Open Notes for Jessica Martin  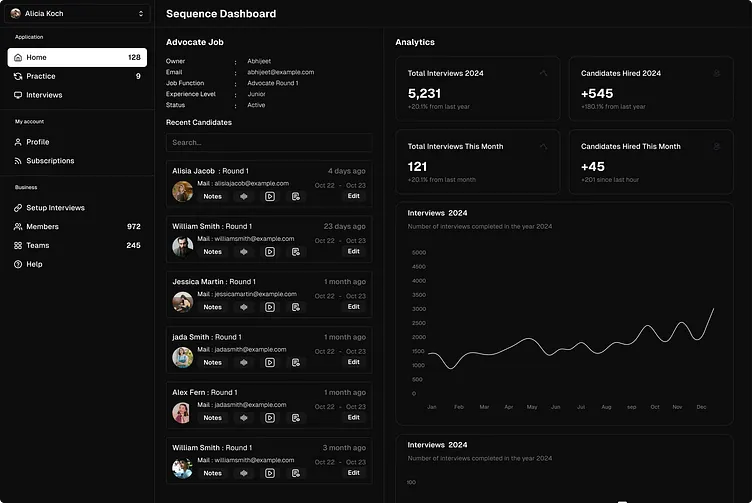click(x=212, y=307)
